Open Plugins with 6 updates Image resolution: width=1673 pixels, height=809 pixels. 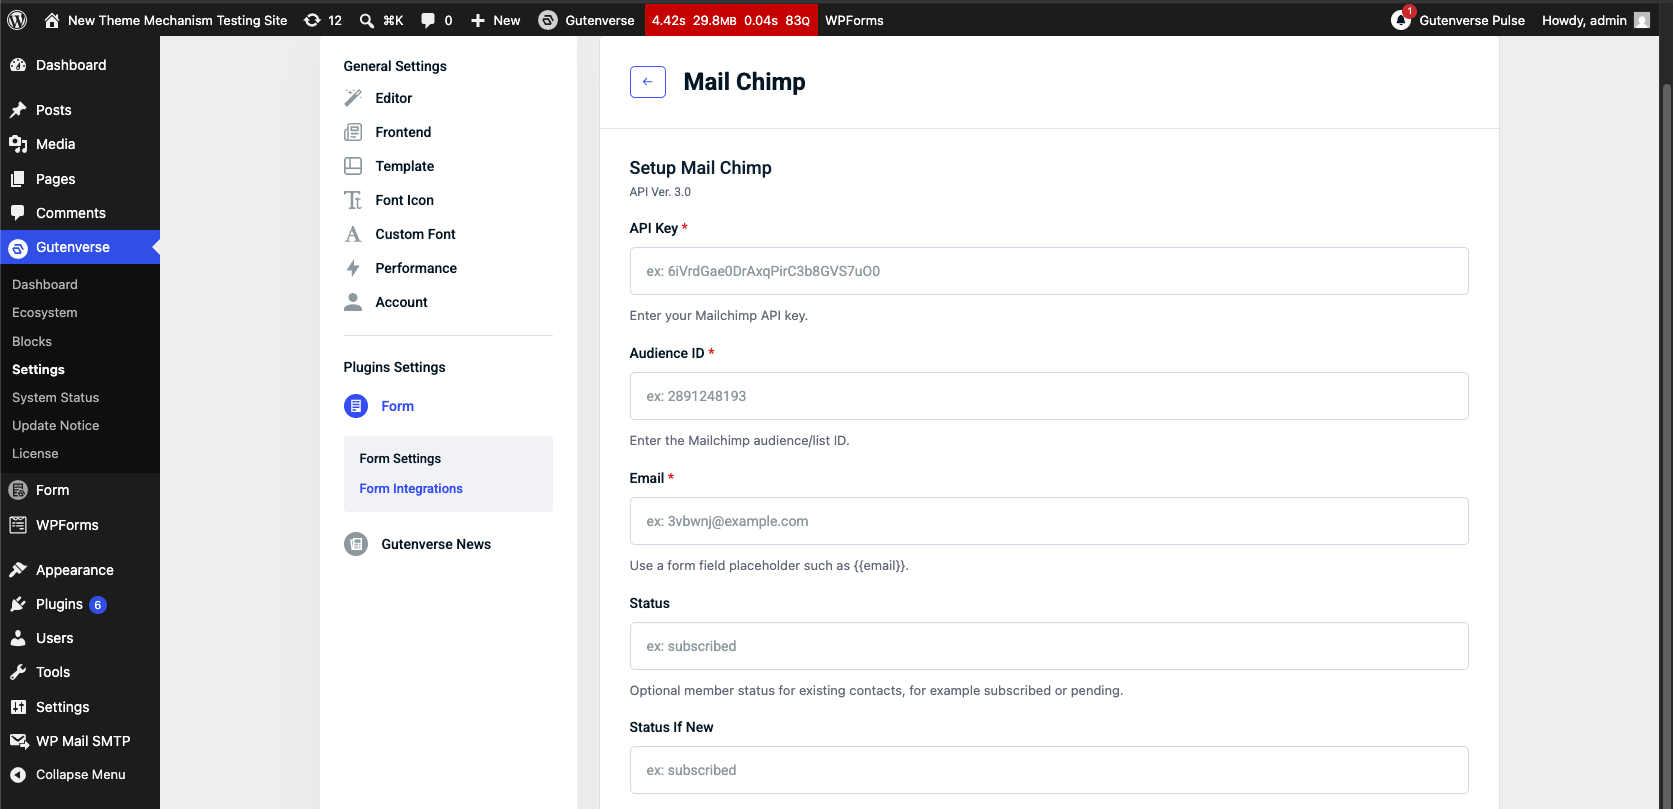click(x=80, y=604)
